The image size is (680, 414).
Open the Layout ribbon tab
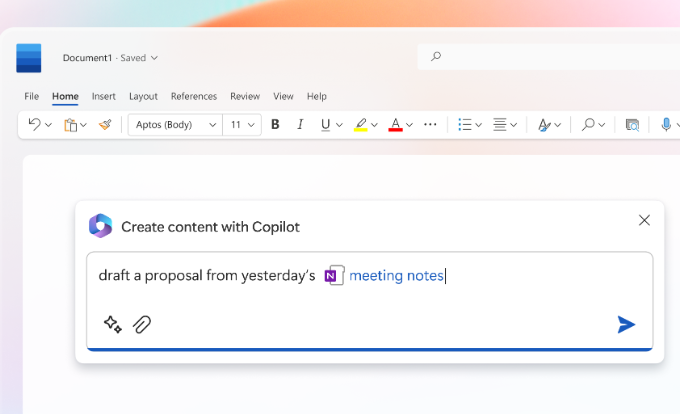143,96
